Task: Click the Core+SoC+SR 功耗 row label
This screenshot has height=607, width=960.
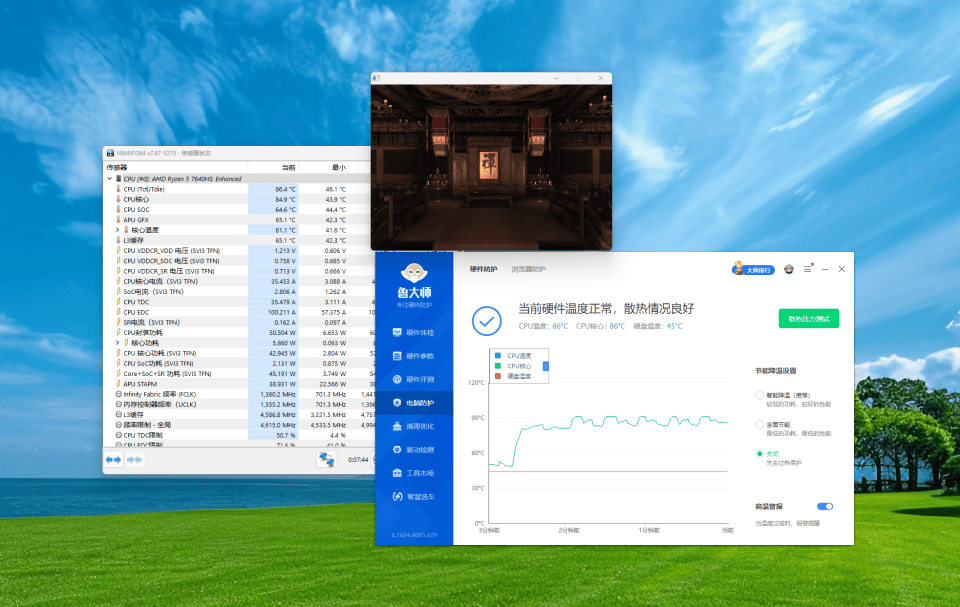Action: pyautogui.click(x=167, y=374)
